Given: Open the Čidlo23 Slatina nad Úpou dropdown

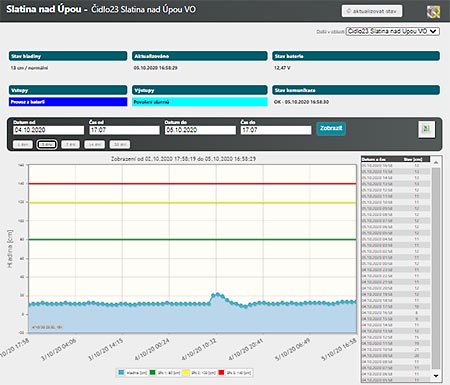Looking at the screenshot, I should tap(393, 31).
